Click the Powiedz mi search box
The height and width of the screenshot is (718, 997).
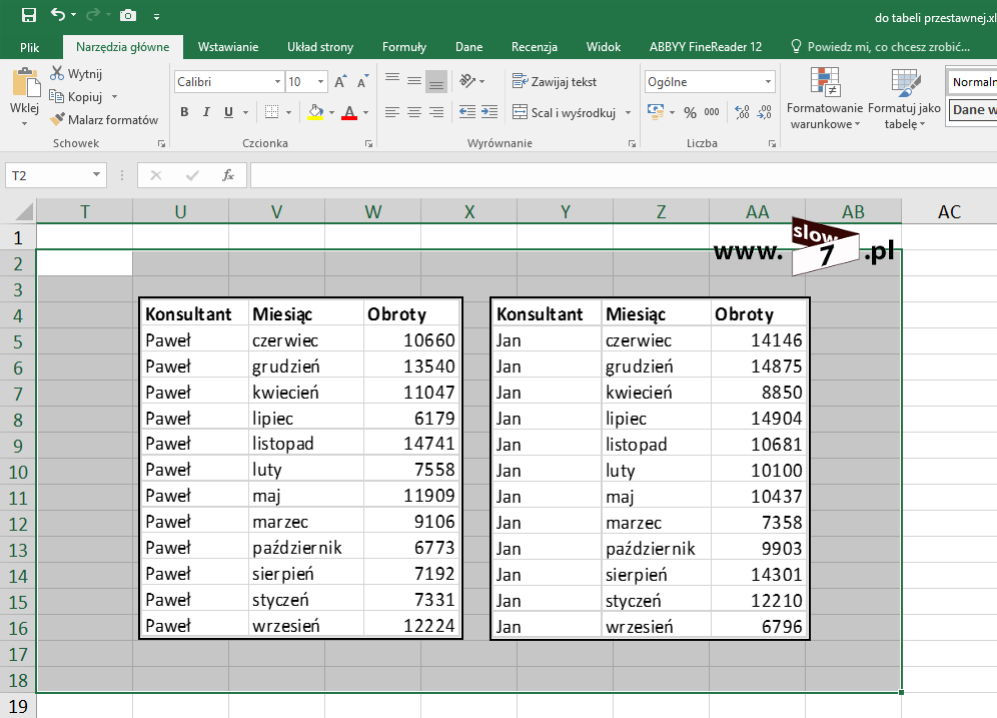(880, 46)
